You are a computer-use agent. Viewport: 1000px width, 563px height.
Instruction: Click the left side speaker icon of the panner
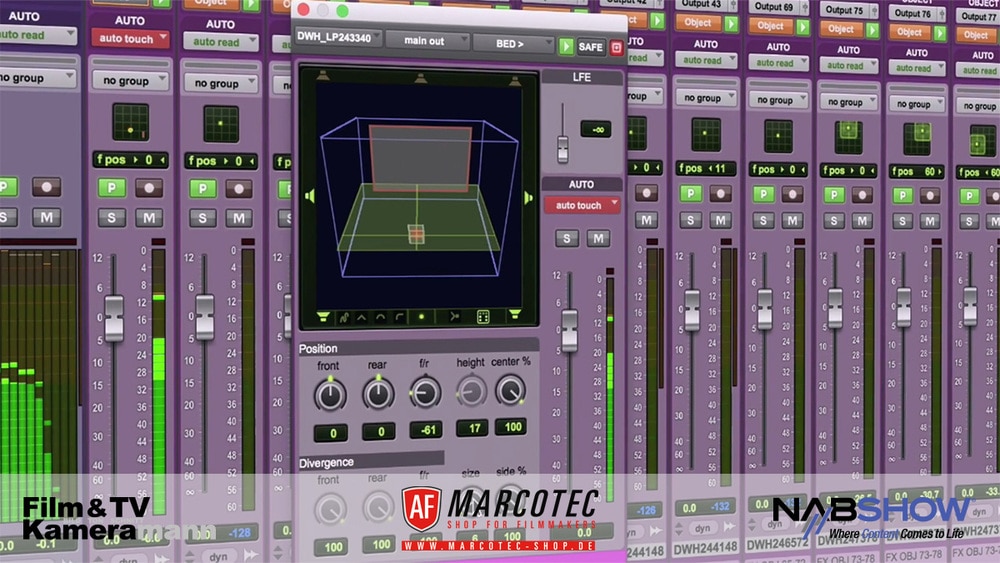[x=310, y=196]
